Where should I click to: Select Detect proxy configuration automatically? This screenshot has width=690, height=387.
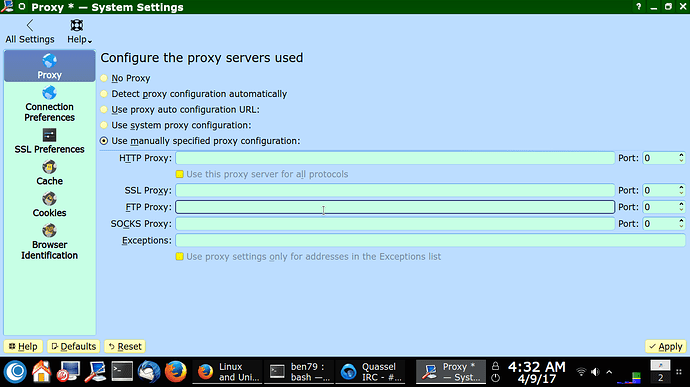(x=194, y=94)
